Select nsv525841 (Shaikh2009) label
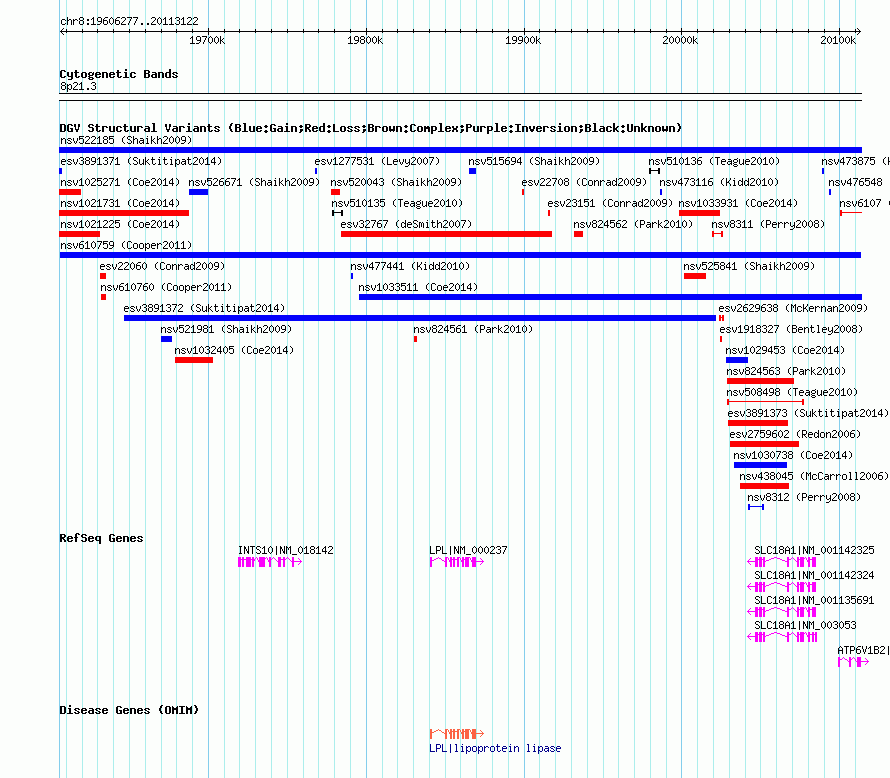The width and height of the screenshot is (890, 778). point(749,266)
